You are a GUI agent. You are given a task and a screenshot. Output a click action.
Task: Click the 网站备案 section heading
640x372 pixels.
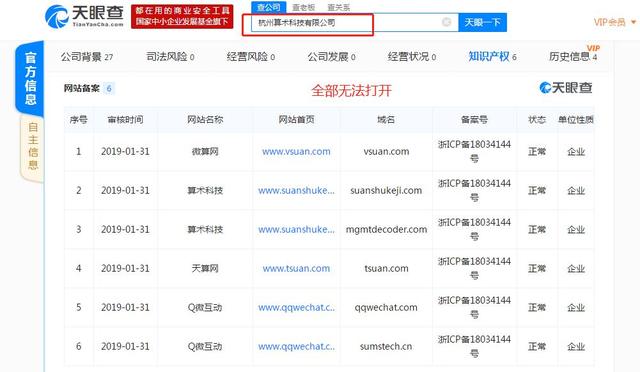[82, 88]
